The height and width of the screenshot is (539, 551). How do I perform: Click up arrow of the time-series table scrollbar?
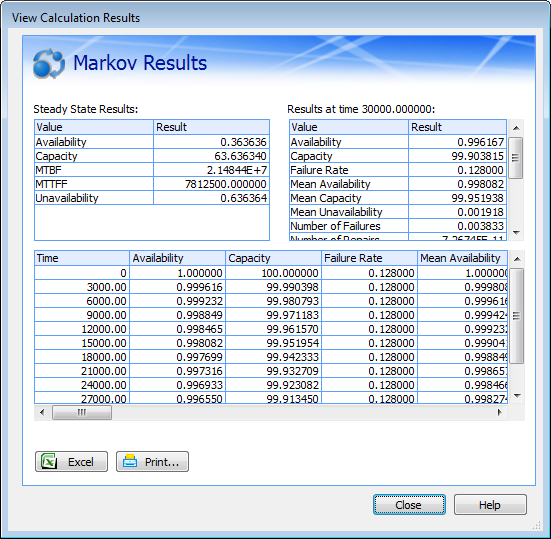point(517,259)
